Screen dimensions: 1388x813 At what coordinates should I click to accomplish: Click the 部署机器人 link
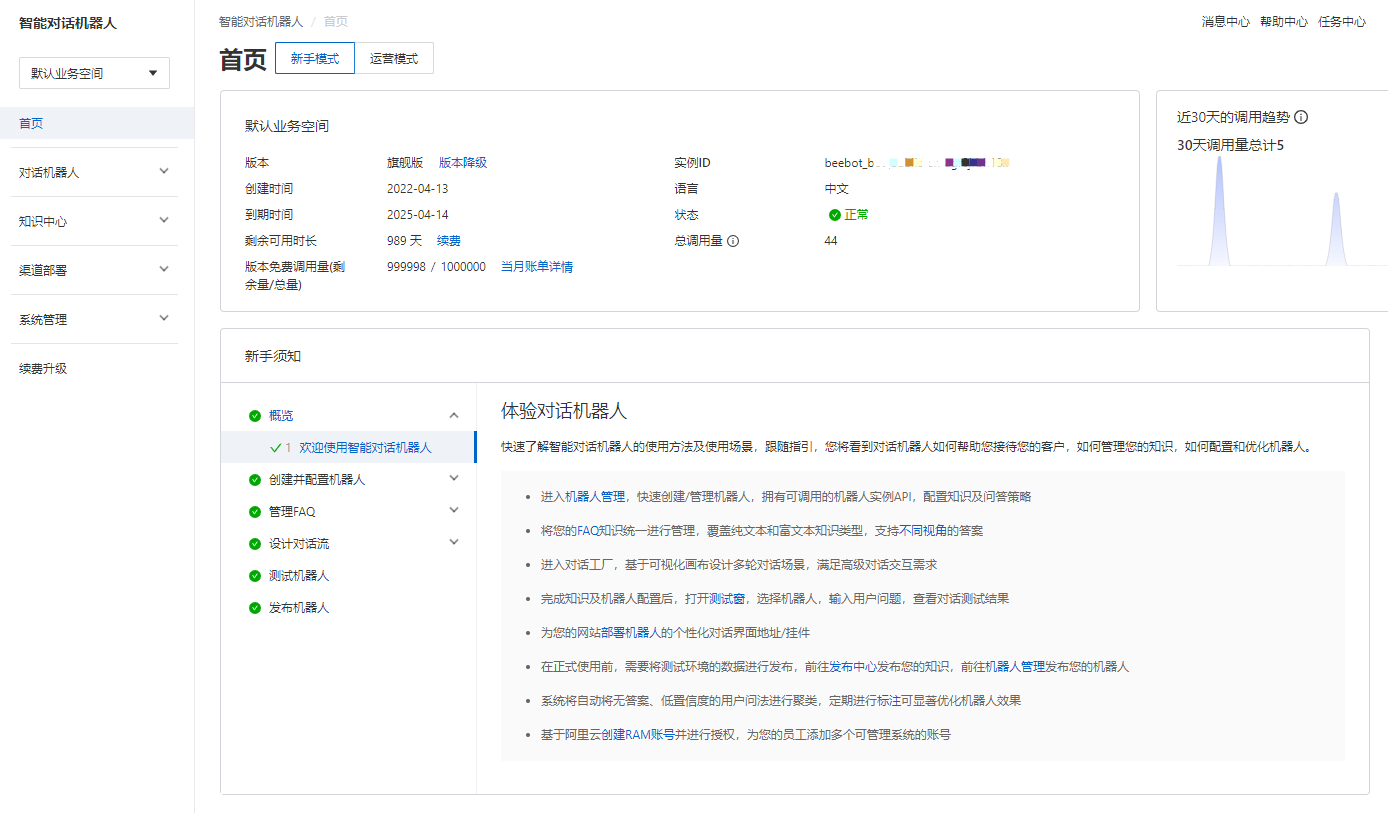point(631,633)
